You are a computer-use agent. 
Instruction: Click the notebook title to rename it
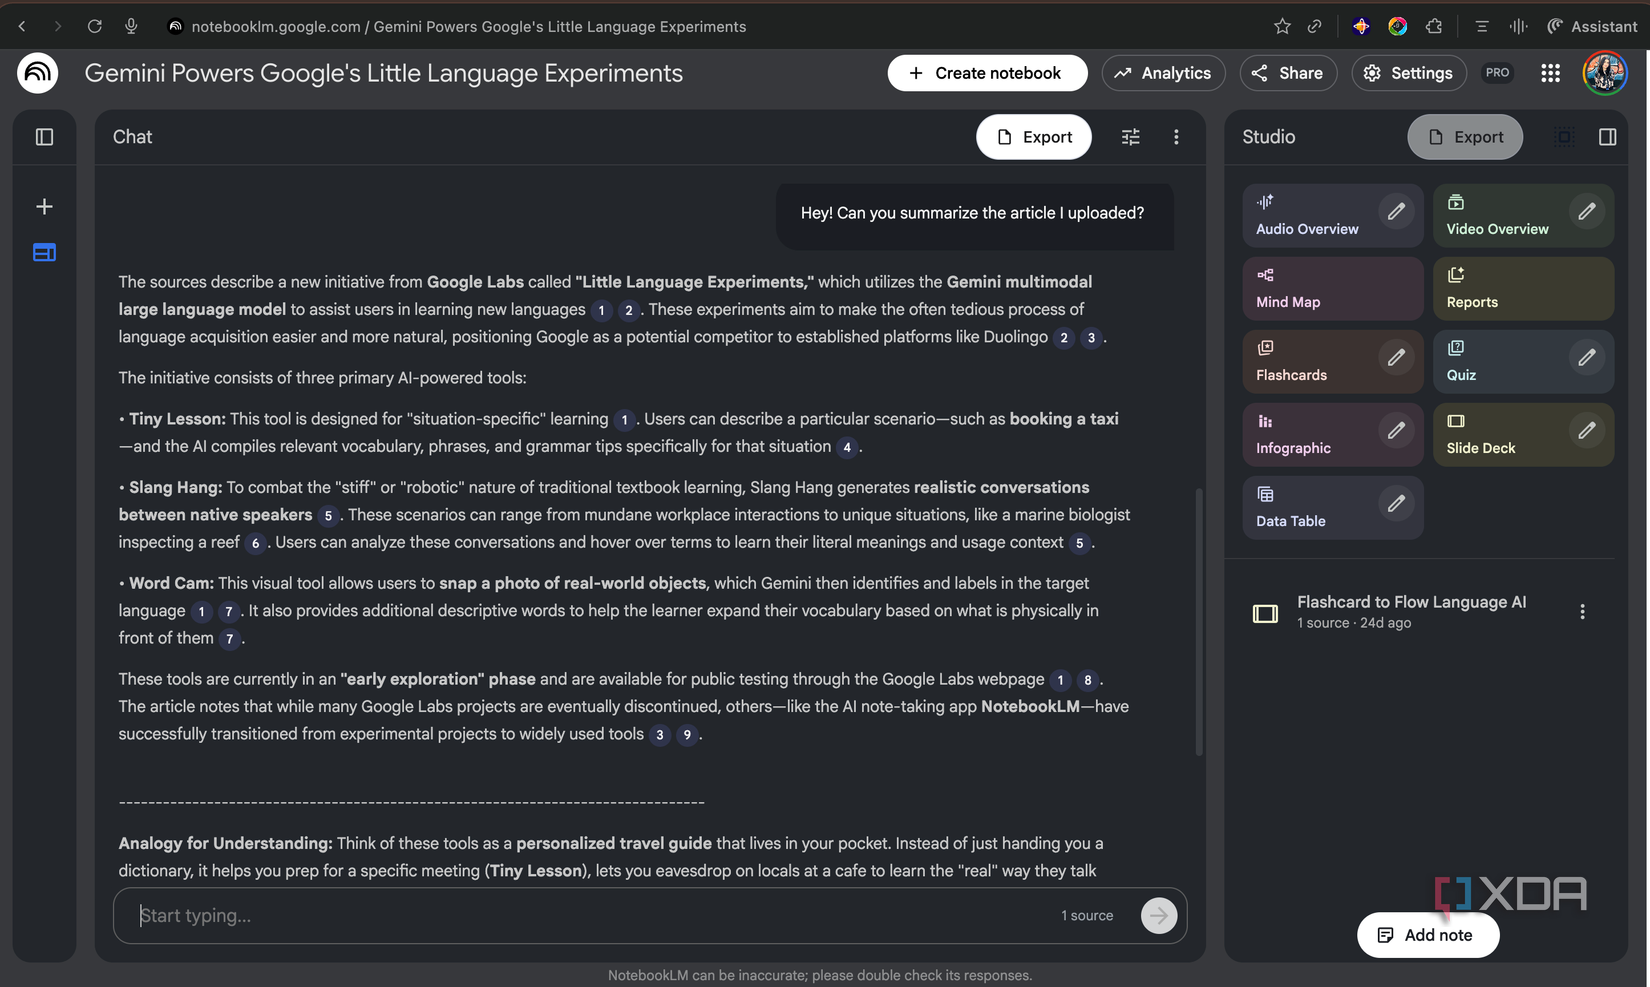click(384, 73)
